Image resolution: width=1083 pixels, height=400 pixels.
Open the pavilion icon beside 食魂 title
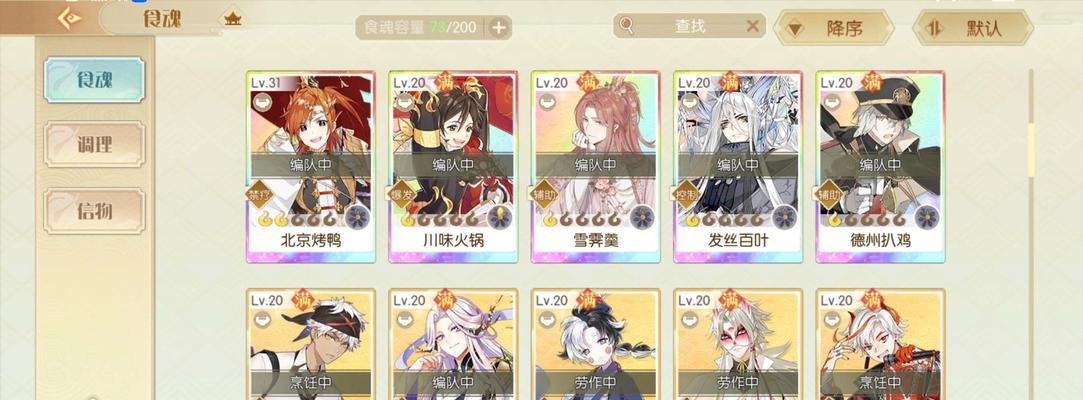click(x=233, y=19)
